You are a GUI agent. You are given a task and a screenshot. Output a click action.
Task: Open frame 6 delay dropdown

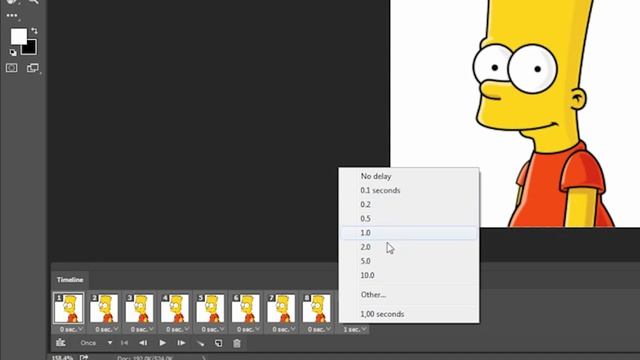[248, 329]
